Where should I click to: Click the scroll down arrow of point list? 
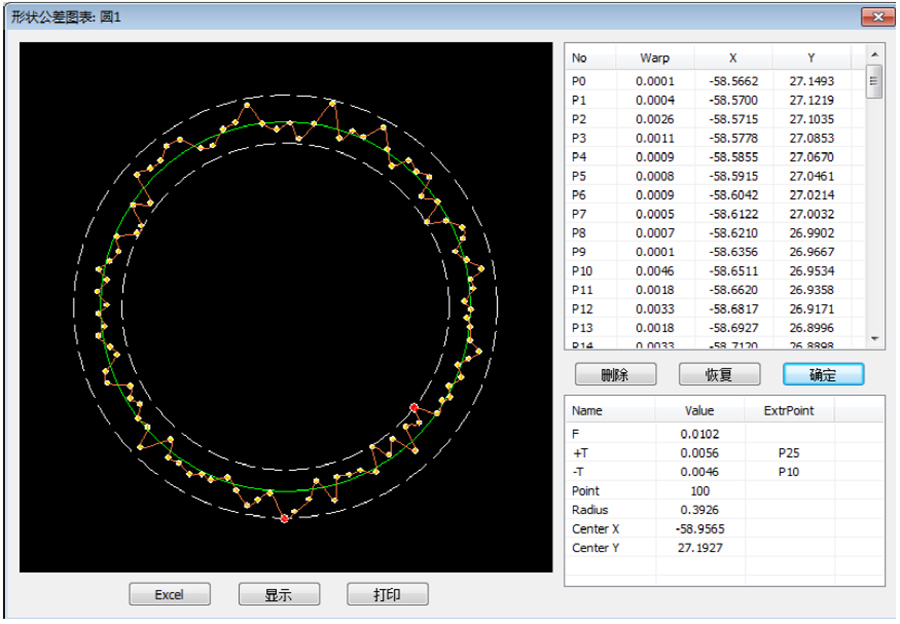[875, 340]
